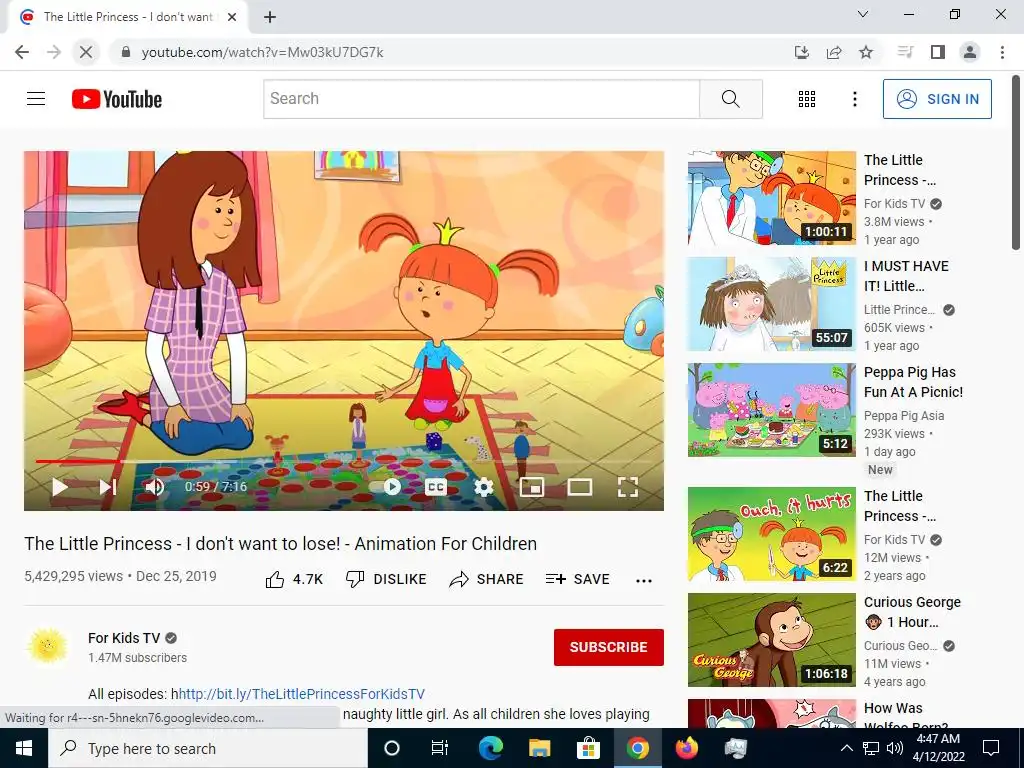Screen dimensions: 1024x768
Task: View site information lock icon
Action: tap(126, 52)
